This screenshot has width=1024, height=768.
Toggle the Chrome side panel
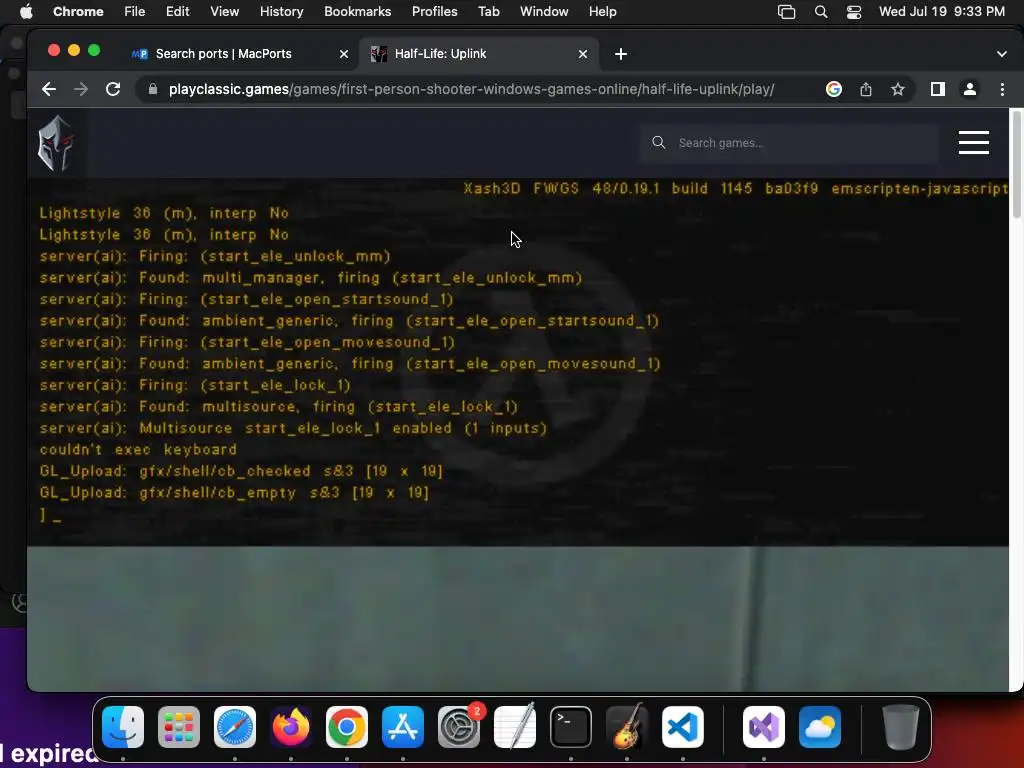coord(938,89)
